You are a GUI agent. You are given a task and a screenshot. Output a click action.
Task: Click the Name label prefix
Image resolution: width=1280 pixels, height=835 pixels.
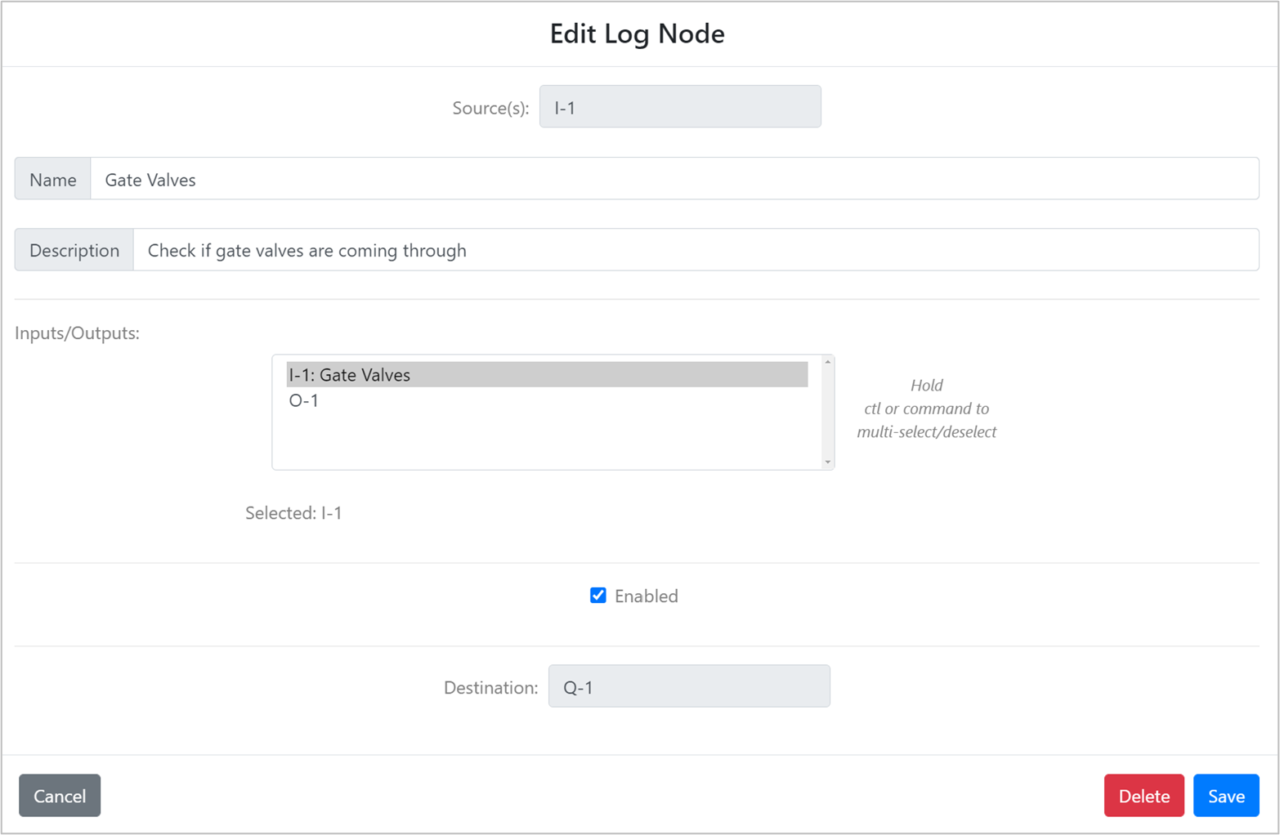(52, 179)
